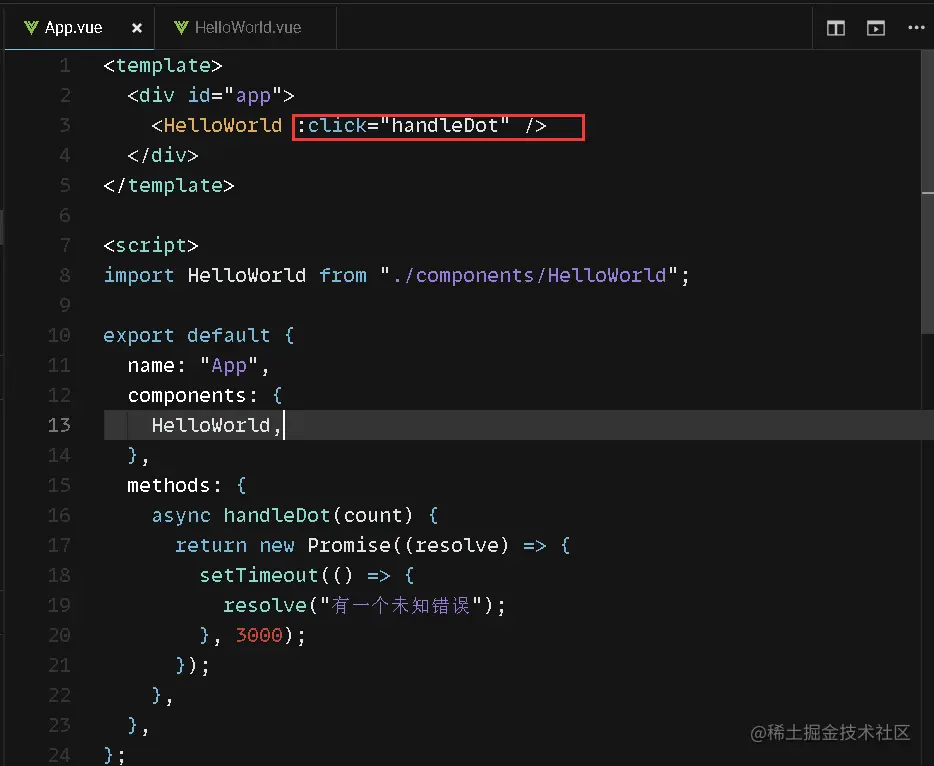Click the HelloWorld identifier in import statement

click(247, 275)
